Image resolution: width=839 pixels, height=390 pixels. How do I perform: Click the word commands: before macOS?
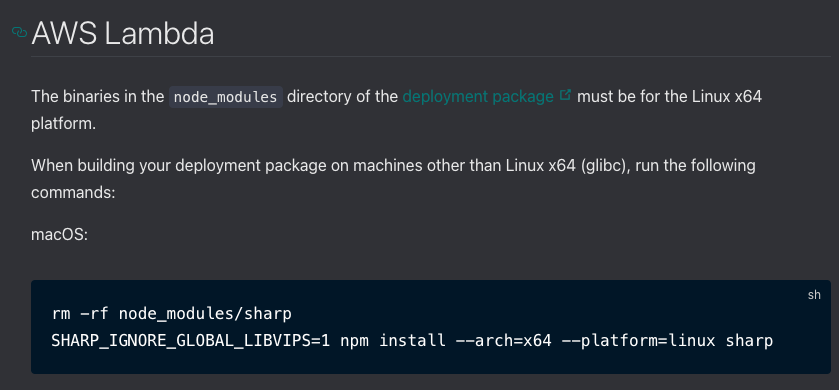click(x=73, y=193)
